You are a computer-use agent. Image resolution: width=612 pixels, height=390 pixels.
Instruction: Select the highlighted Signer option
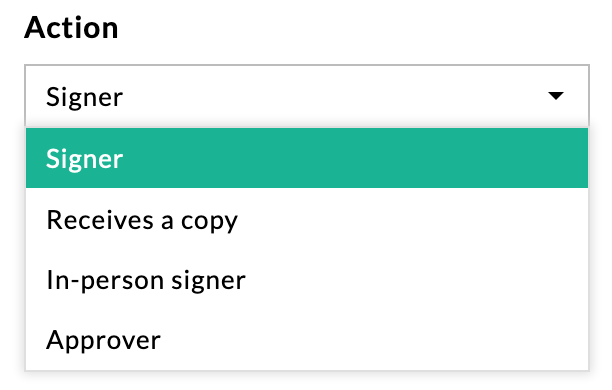coord(307,158)
